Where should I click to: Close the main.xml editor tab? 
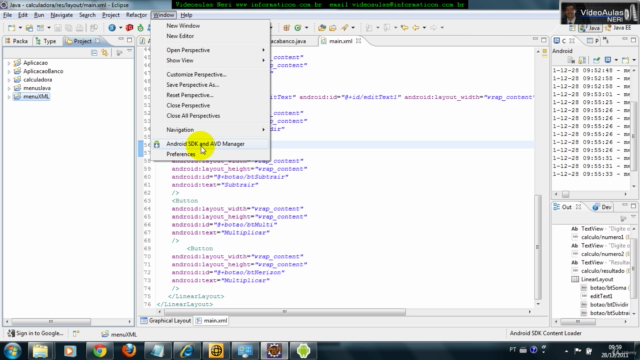point(358,41)
